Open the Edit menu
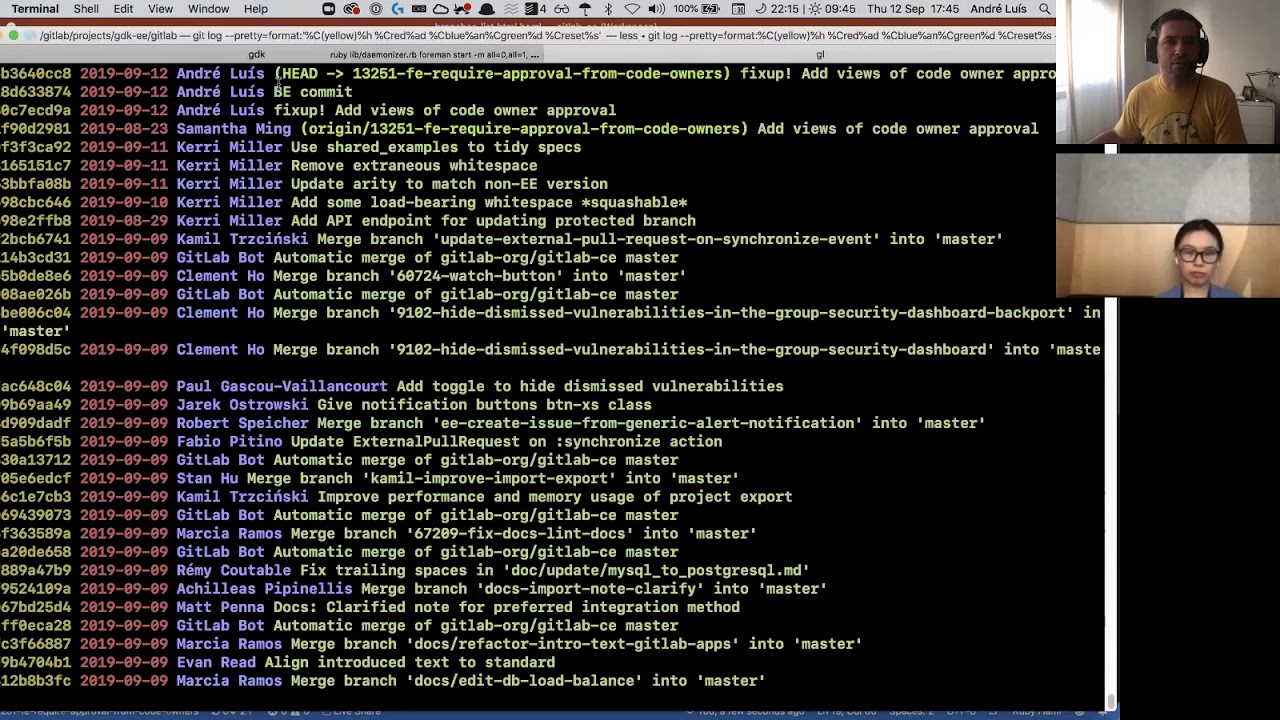Image resolution: width=1280 pixels, height=720 pixels. 123,9
